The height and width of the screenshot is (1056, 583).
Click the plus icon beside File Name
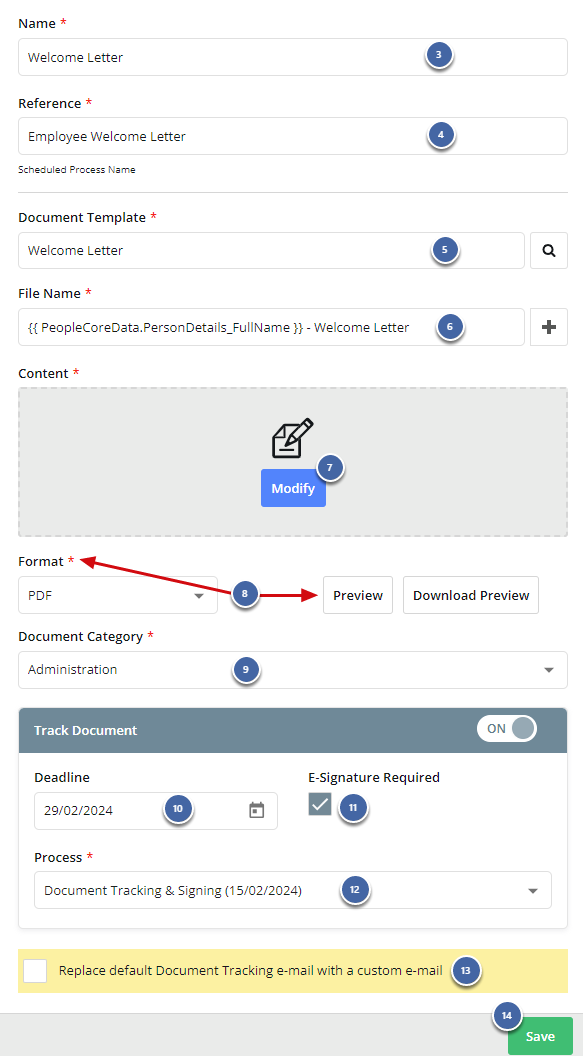pos(549,327)
